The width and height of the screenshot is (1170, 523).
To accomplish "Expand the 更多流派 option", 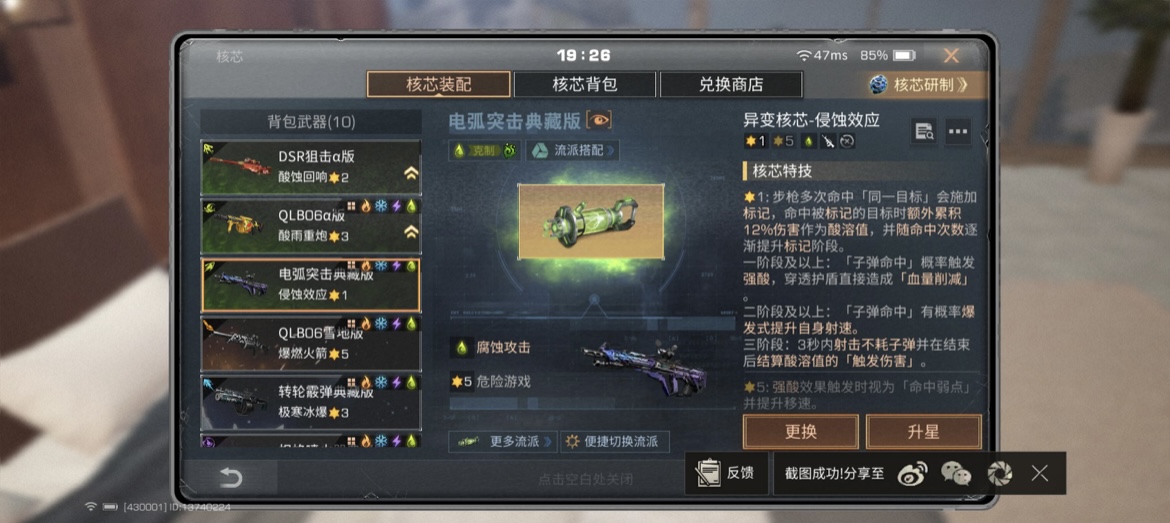I will tap(502, 442).
